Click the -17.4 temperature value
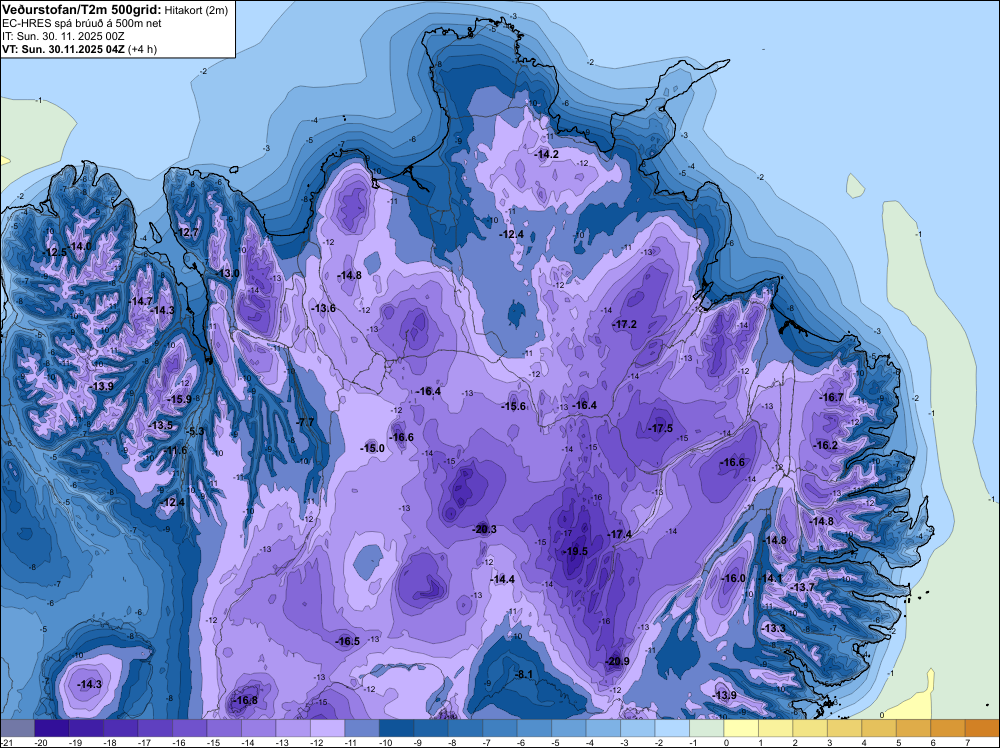 pos(620,534)
